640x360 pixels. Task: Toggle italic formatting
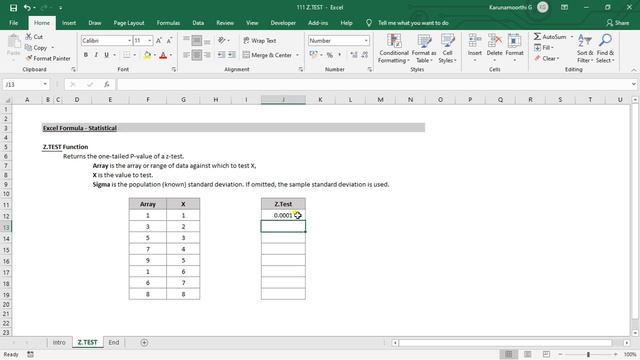[96, 55]
